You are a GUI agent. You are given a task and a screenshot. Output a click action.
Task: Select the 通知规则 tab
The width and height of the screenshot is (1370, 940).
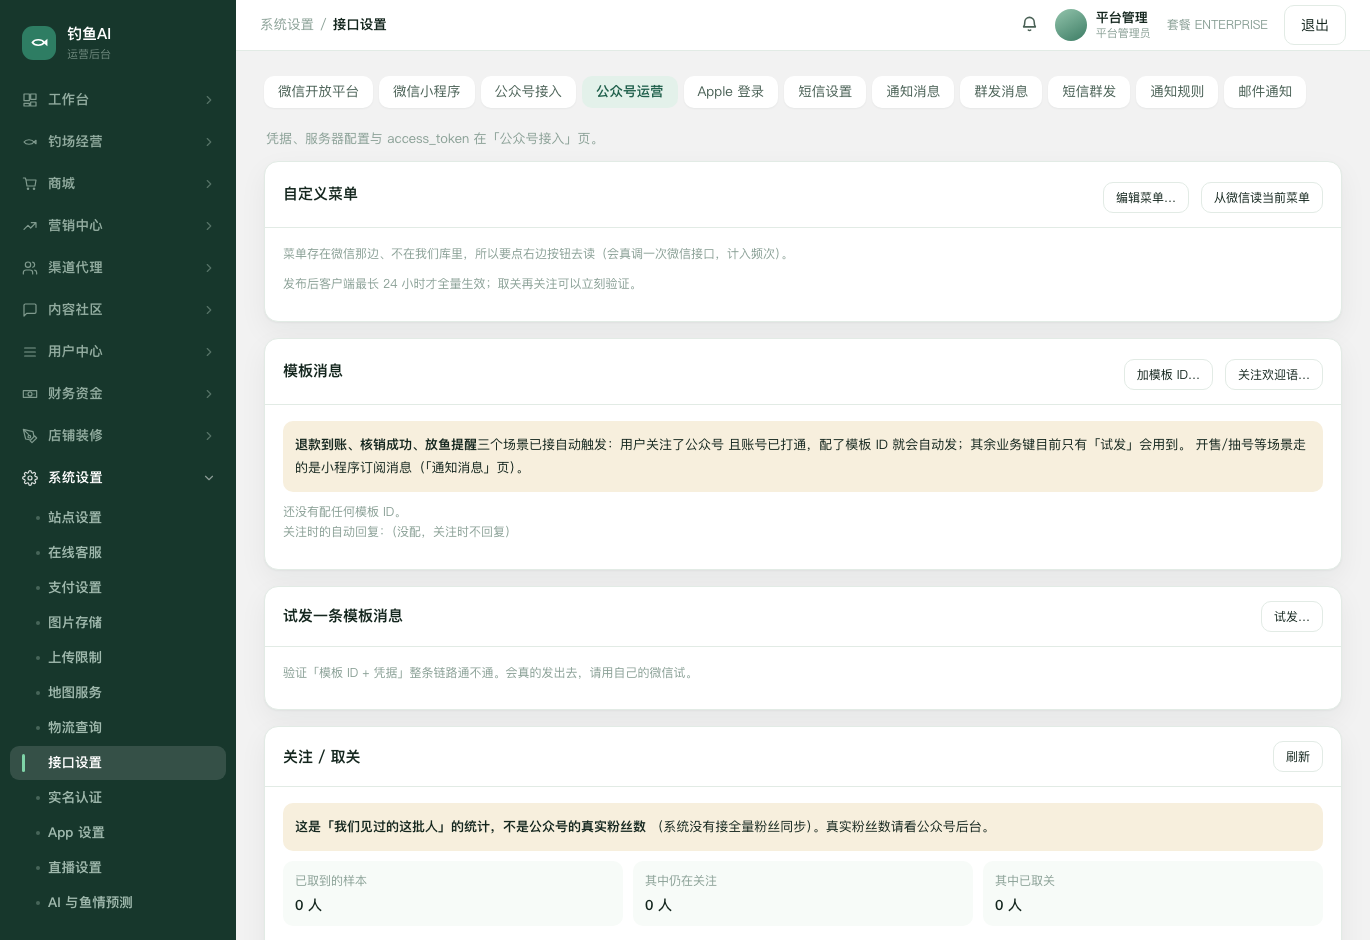tap(1177, 92)
